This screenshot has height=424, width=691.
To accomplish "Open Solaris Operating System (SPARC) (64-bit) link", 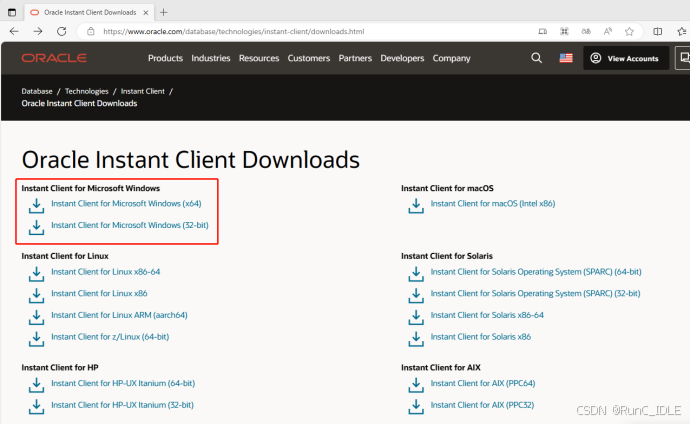I will (536, 272).
